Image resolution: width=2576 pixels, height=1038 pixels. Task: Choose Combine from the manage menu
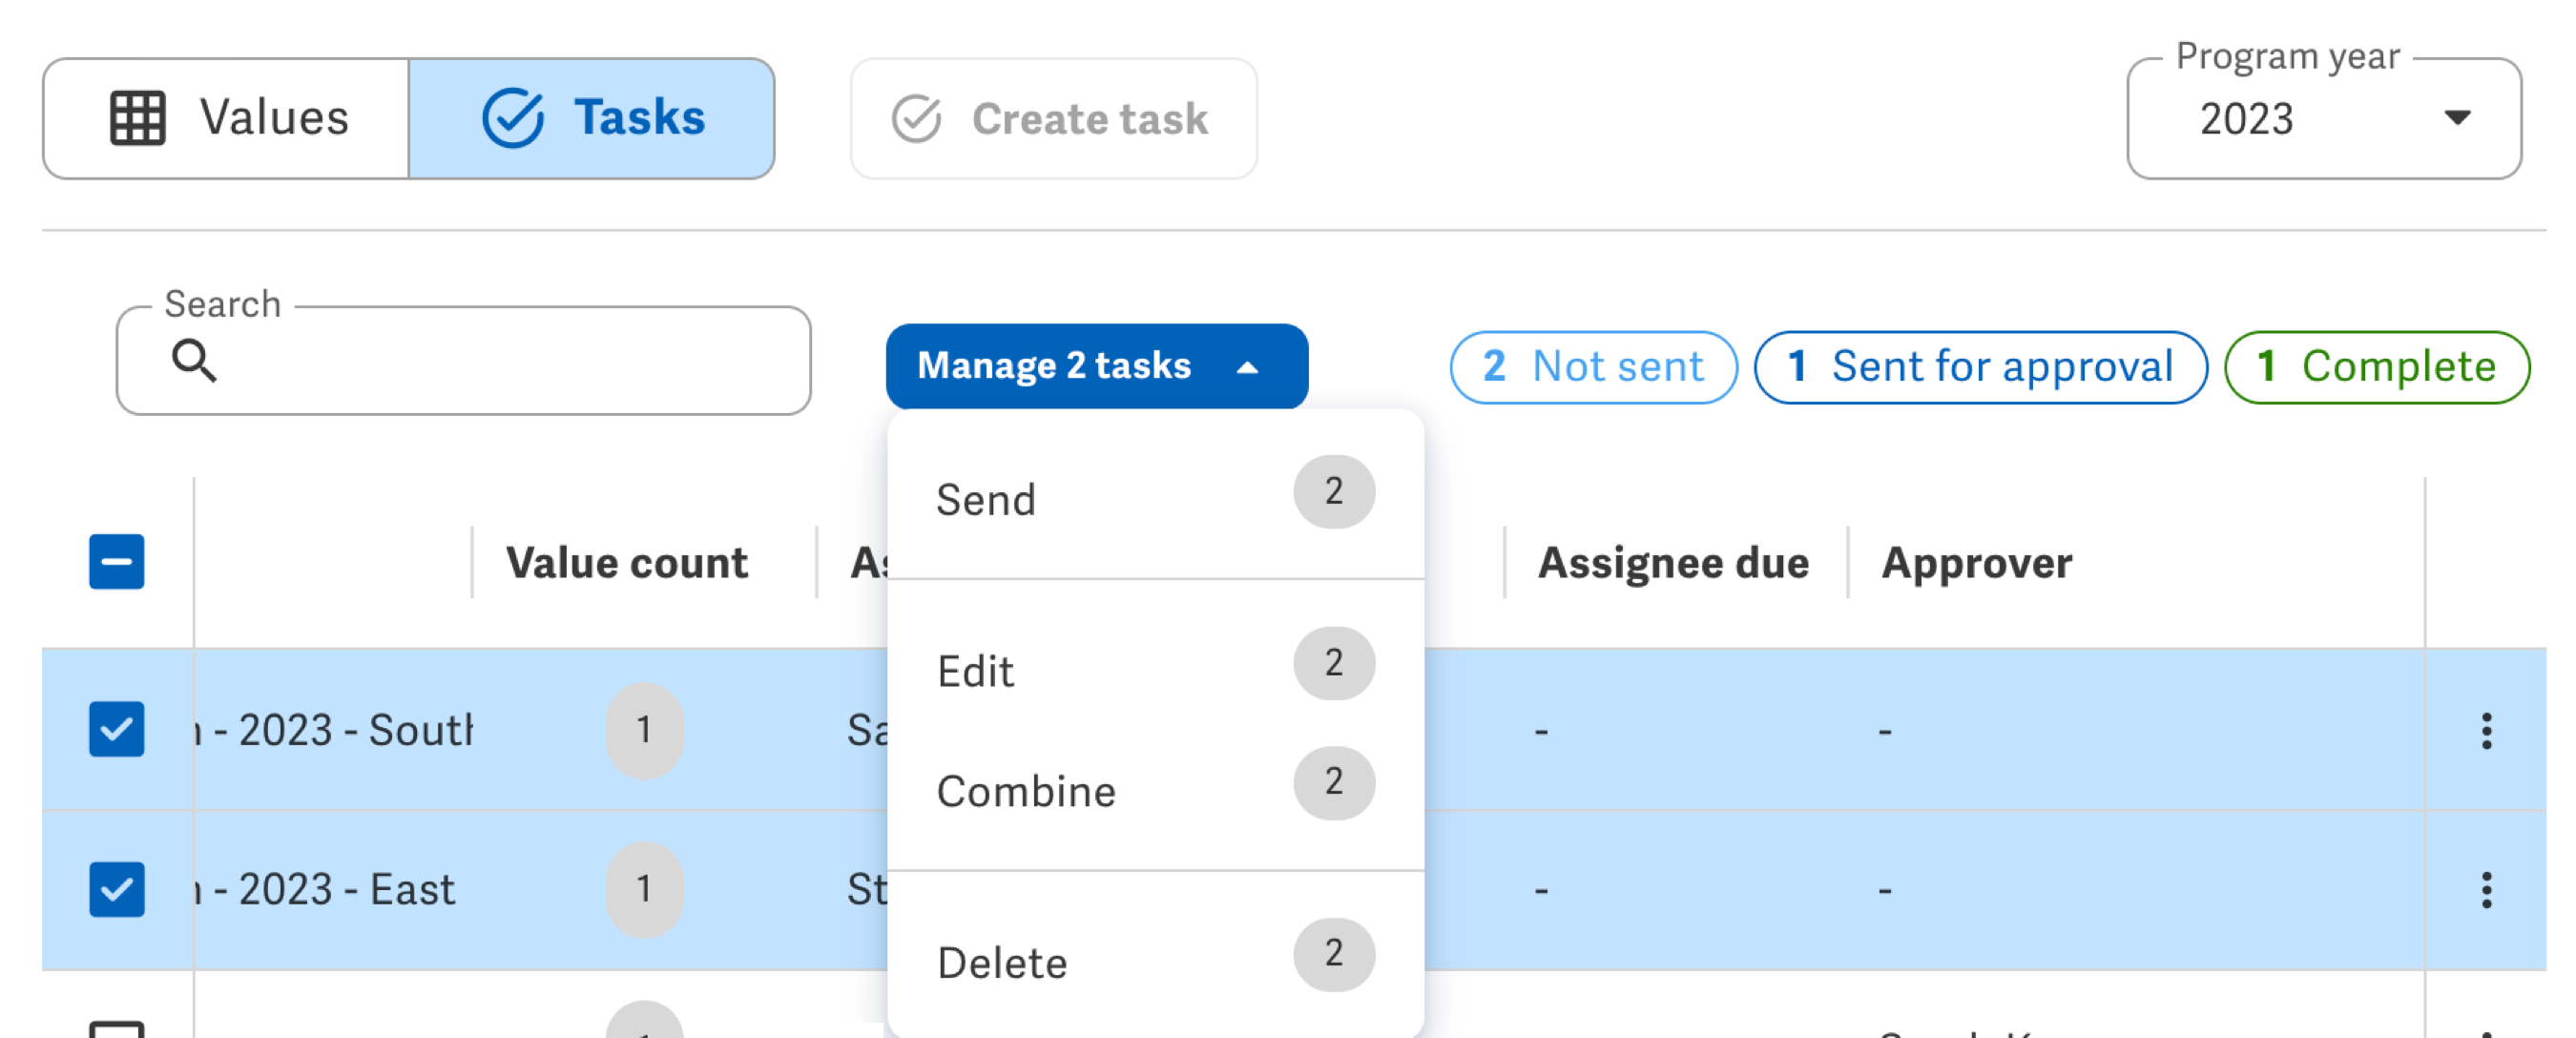coord(1026,791)
